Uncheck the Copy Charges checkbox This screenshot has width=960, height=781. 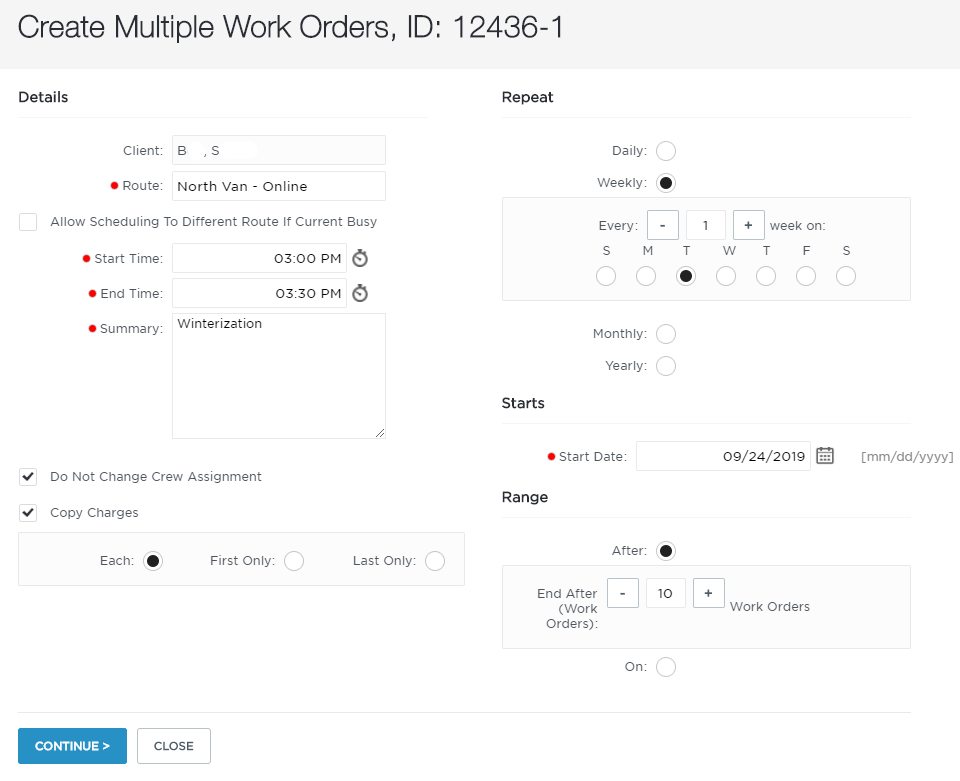point(28,512)
